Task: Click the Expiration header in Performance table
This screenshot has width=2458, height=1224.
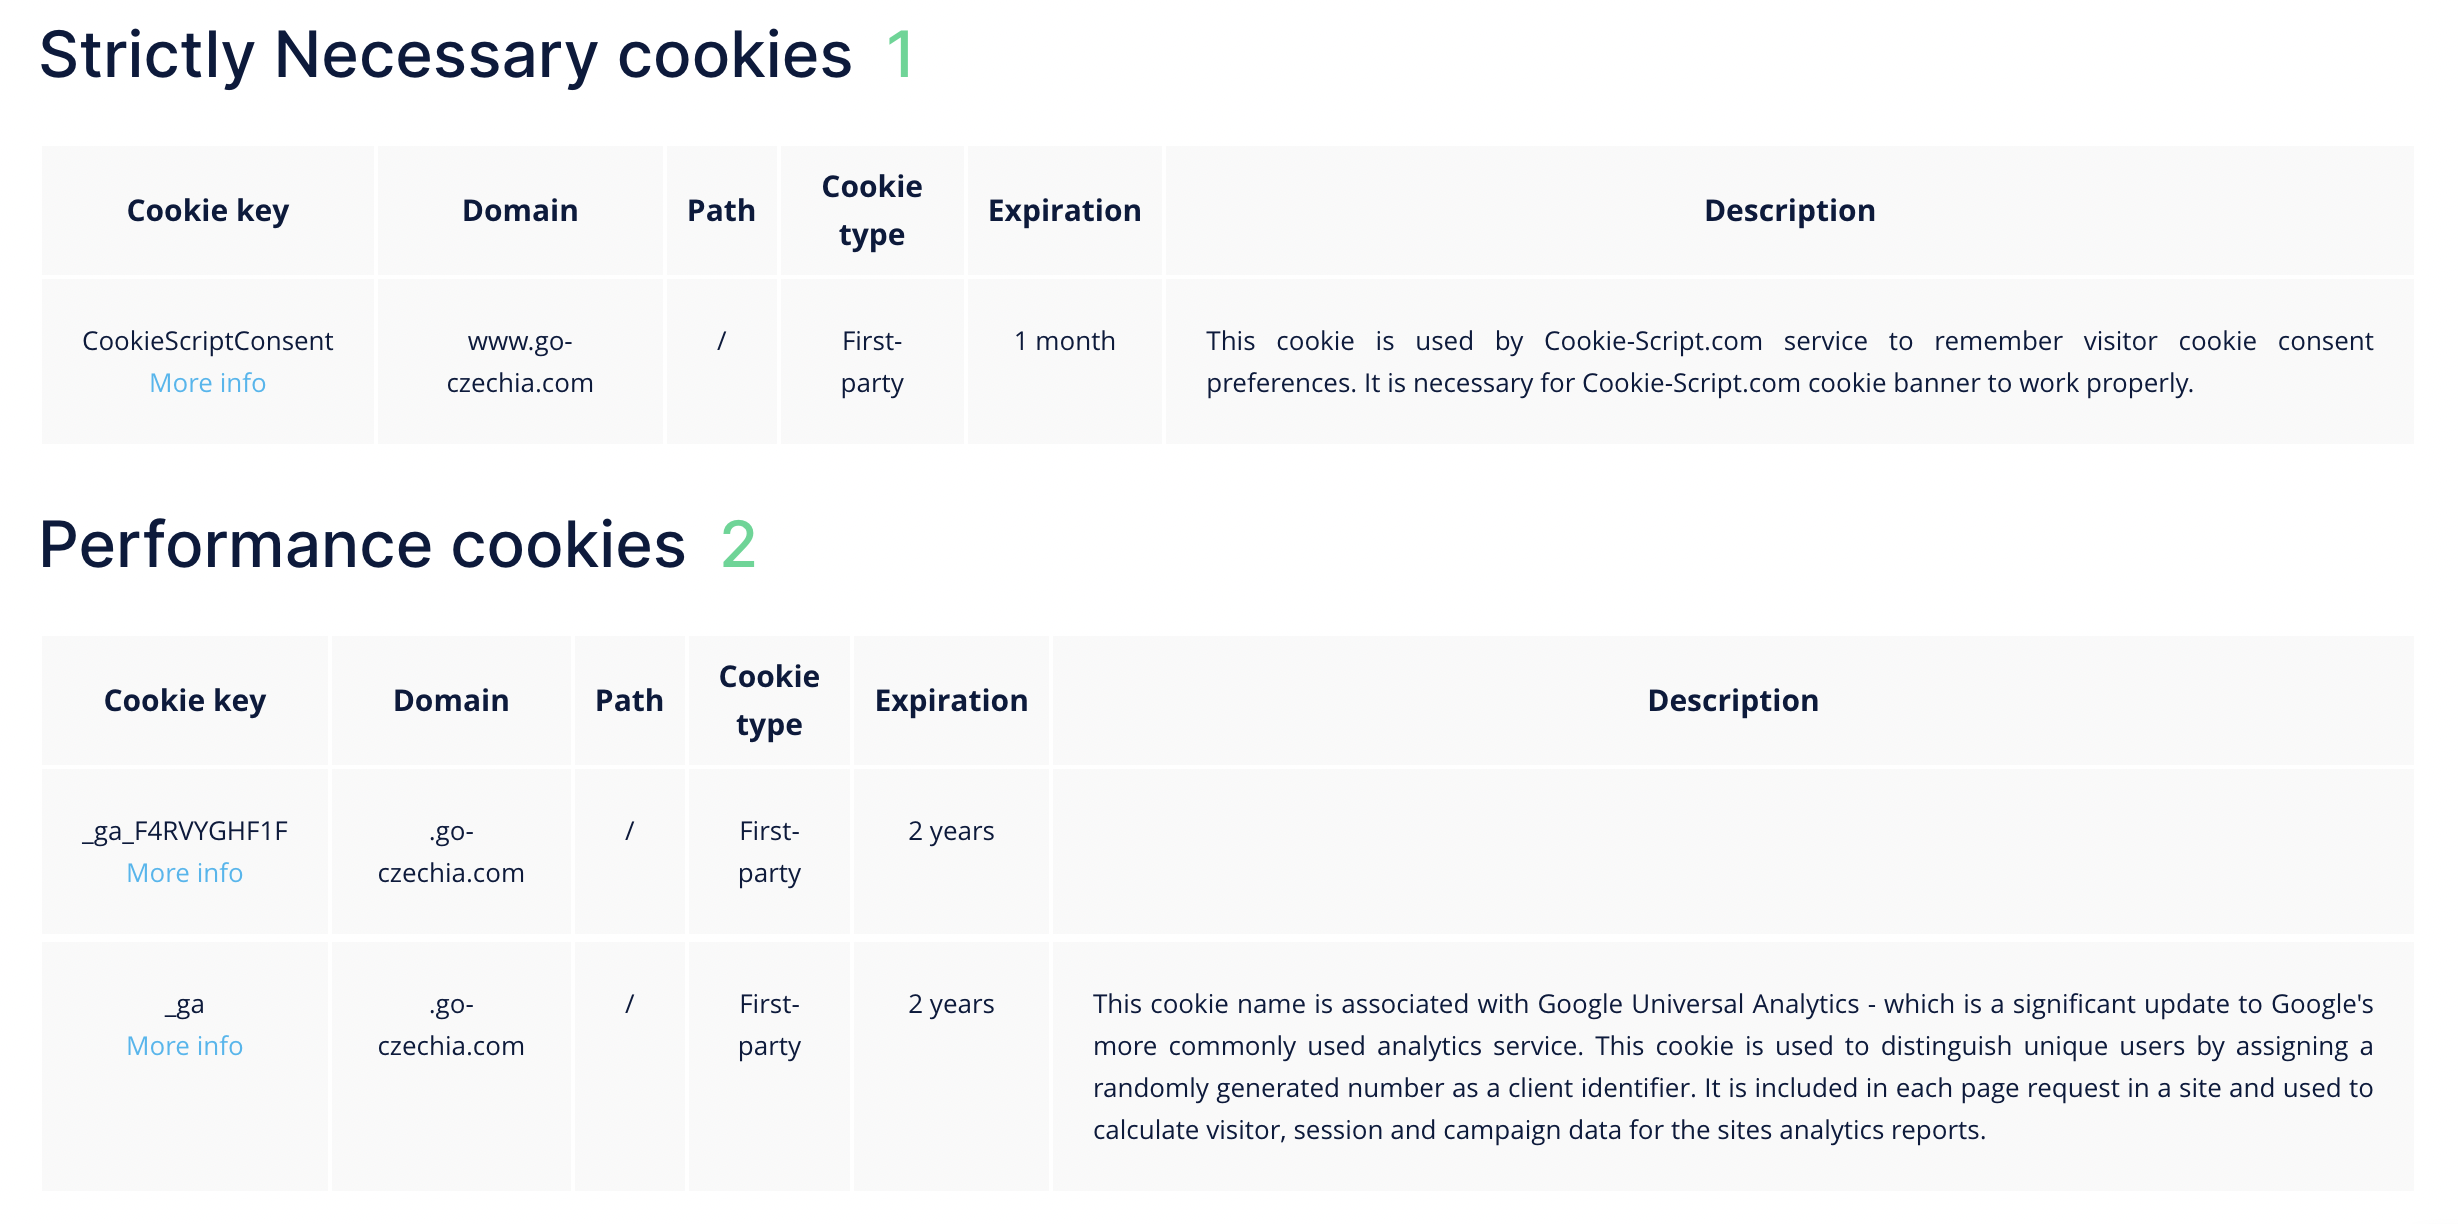Action: (951, 701)
